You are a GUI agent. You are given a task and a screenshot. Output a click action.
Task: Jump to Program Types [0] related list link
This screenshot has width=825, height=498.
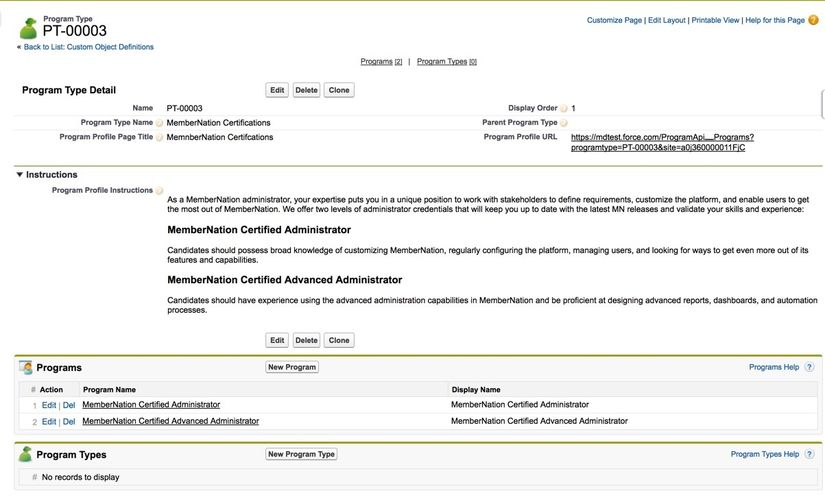(x=447, y=62)
